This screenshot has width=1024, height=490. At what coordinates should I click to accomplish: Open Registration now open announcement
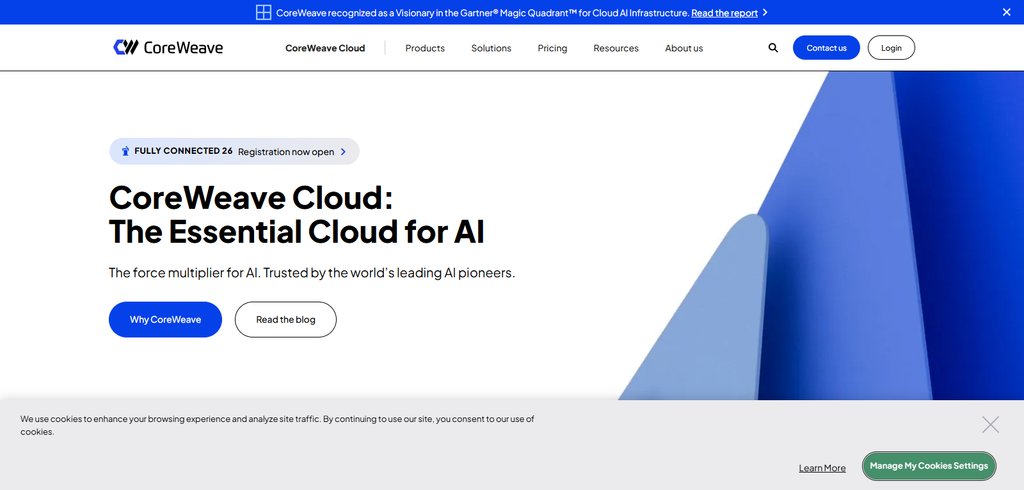(234, 152)
